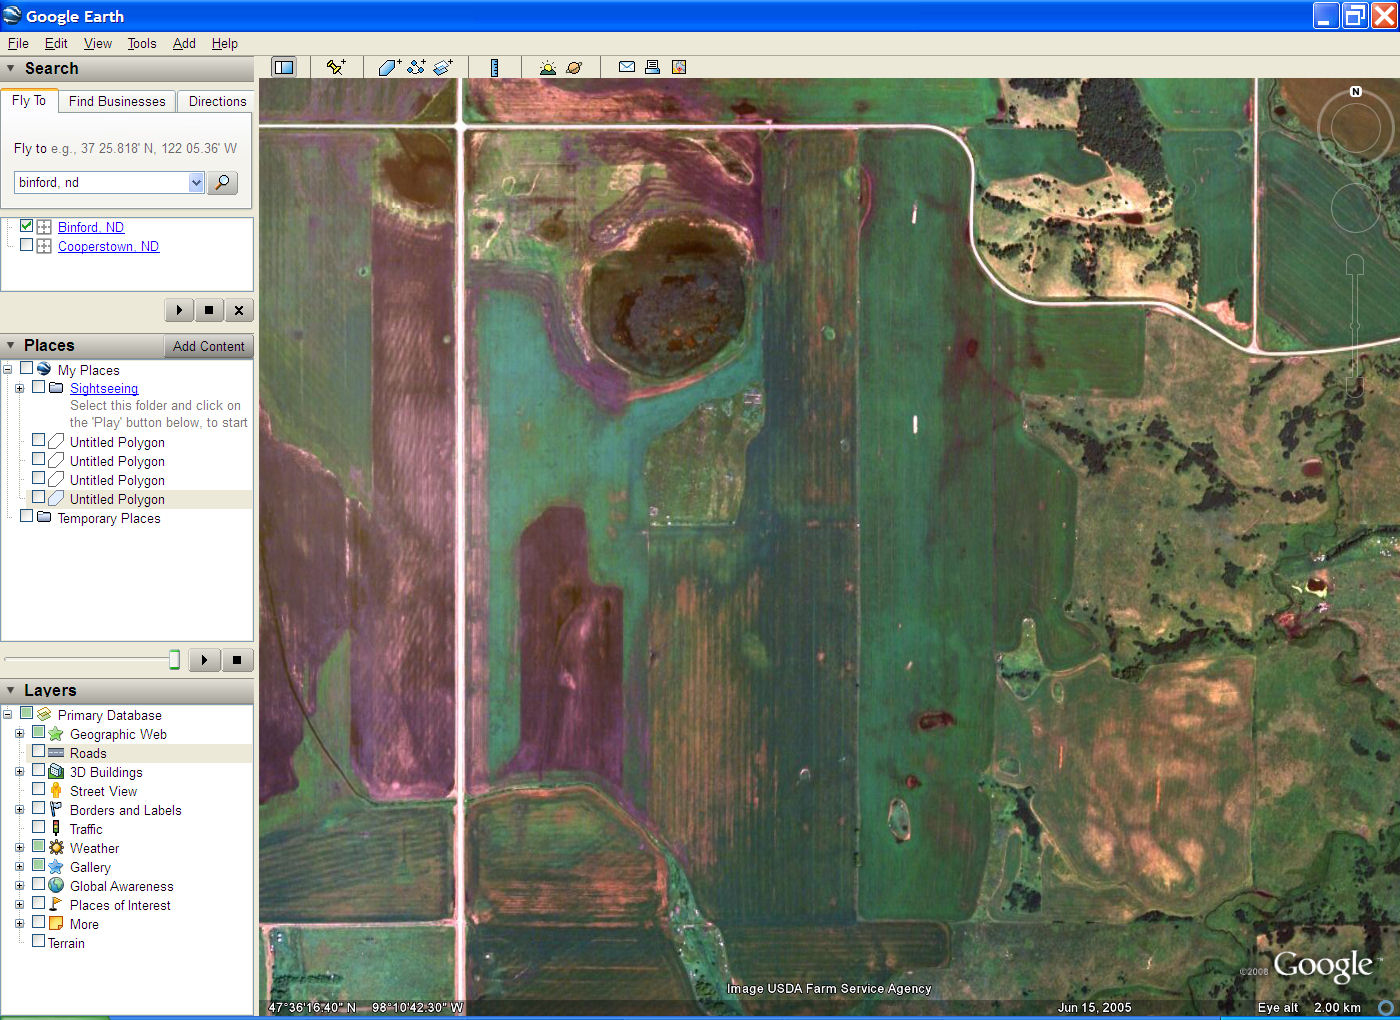Expand the Geographic Web layer node

19,734
